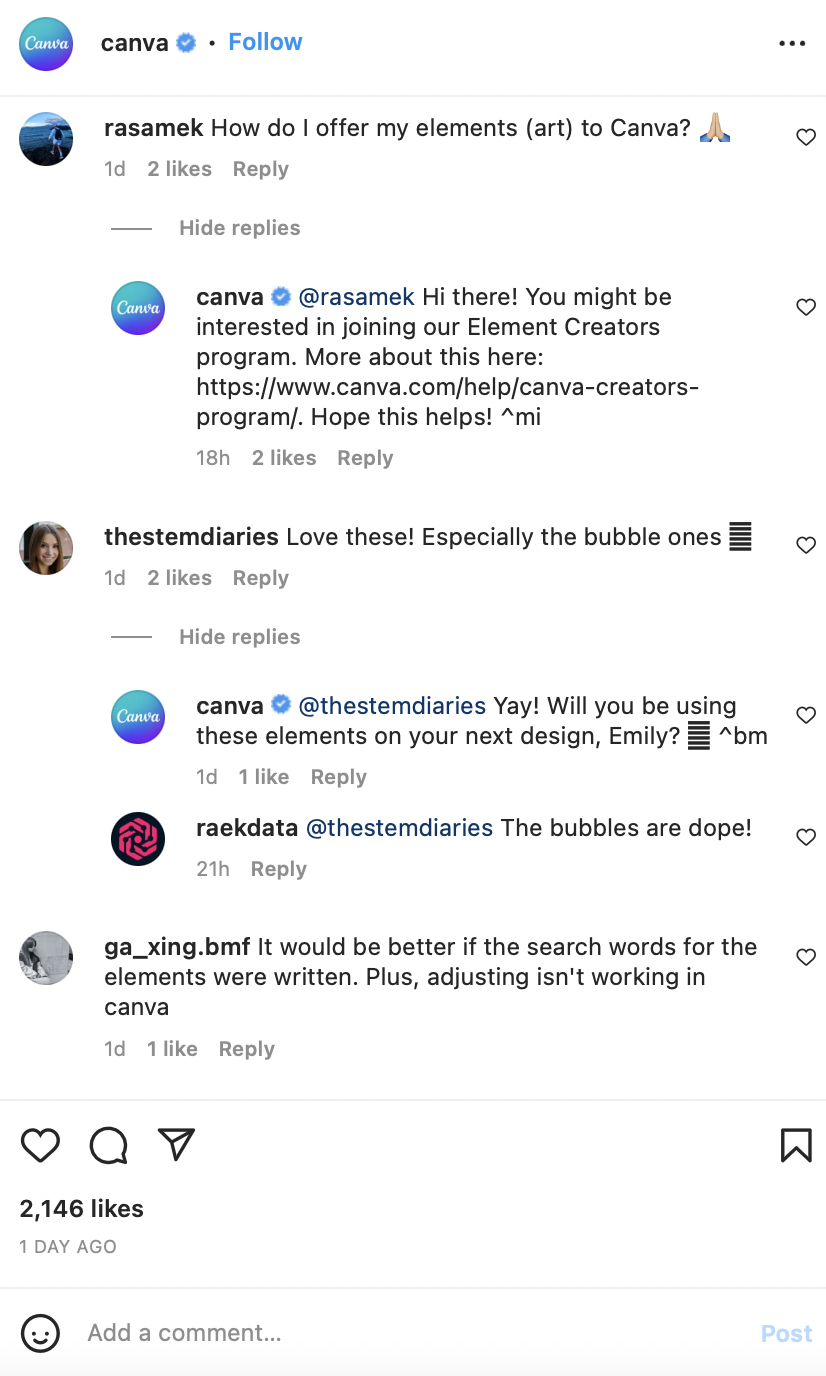Like ga_xing.bmf's comment
The height and width of the screenshot is (1376, 826).
[806, 957]
